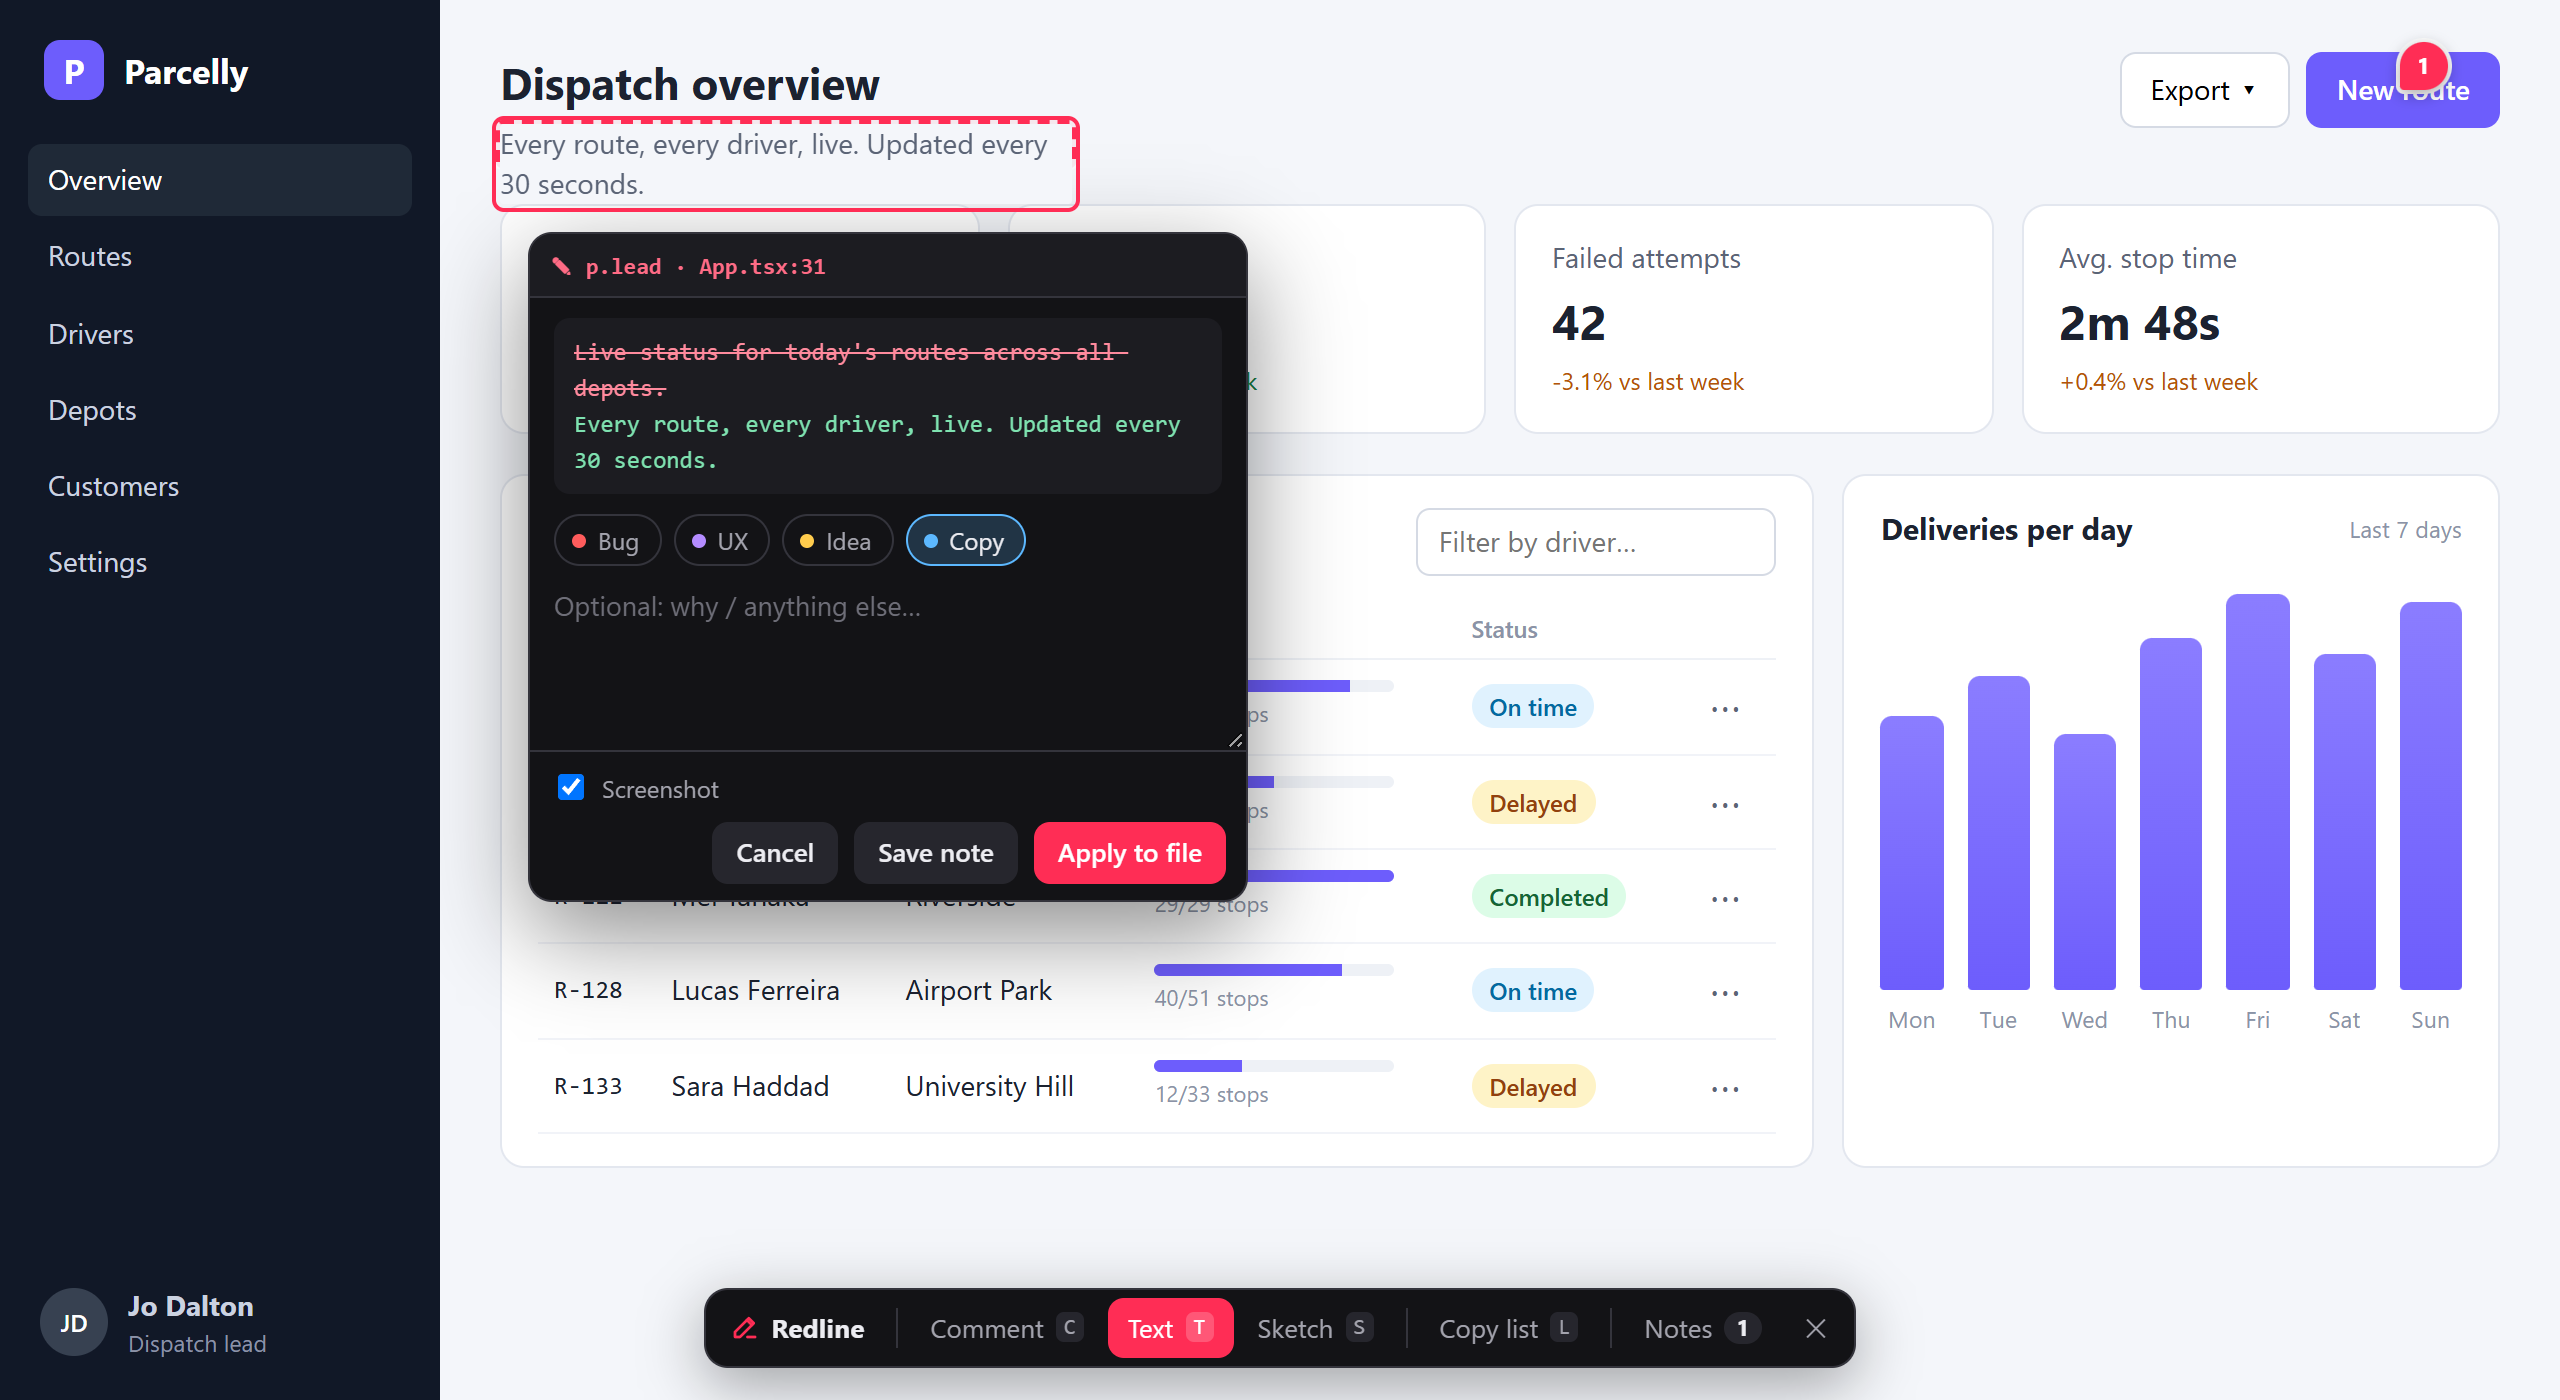Click the Friday bar in deliveries chart
The image size is (2560, 1400).
[2257, 792]
